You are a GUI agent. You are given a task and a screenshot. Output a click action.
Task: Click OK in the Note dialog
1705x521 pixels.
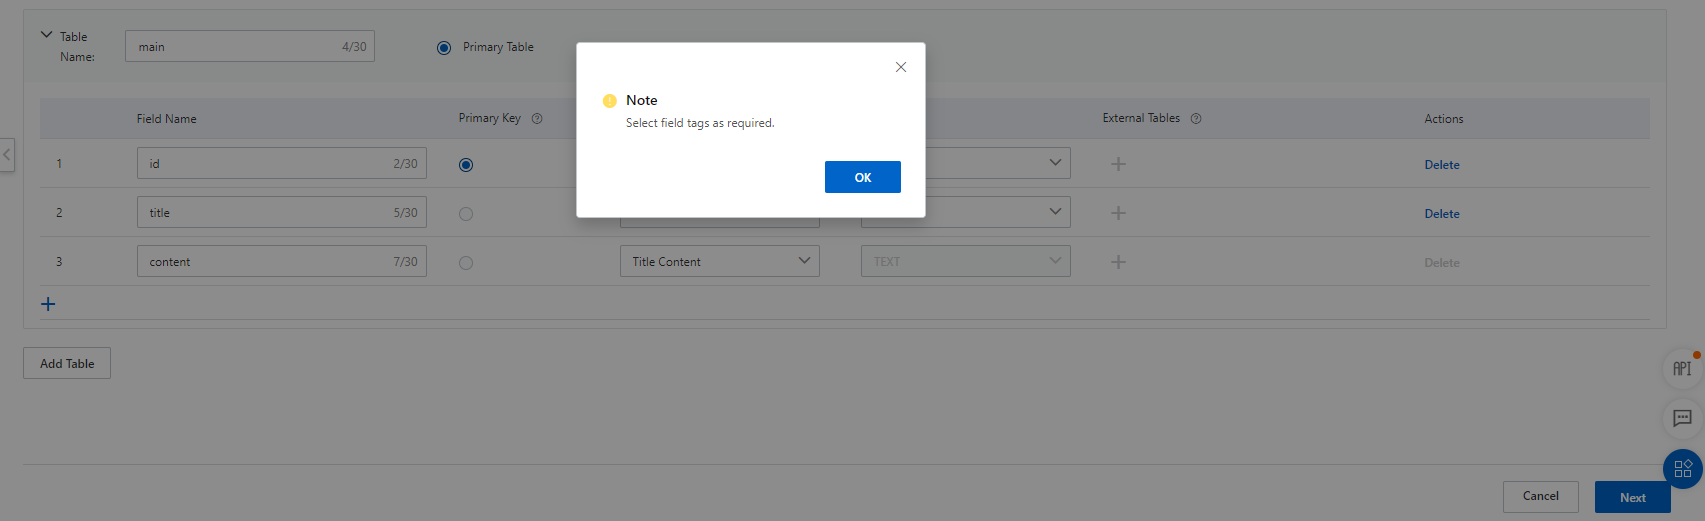tap(862, 177)
